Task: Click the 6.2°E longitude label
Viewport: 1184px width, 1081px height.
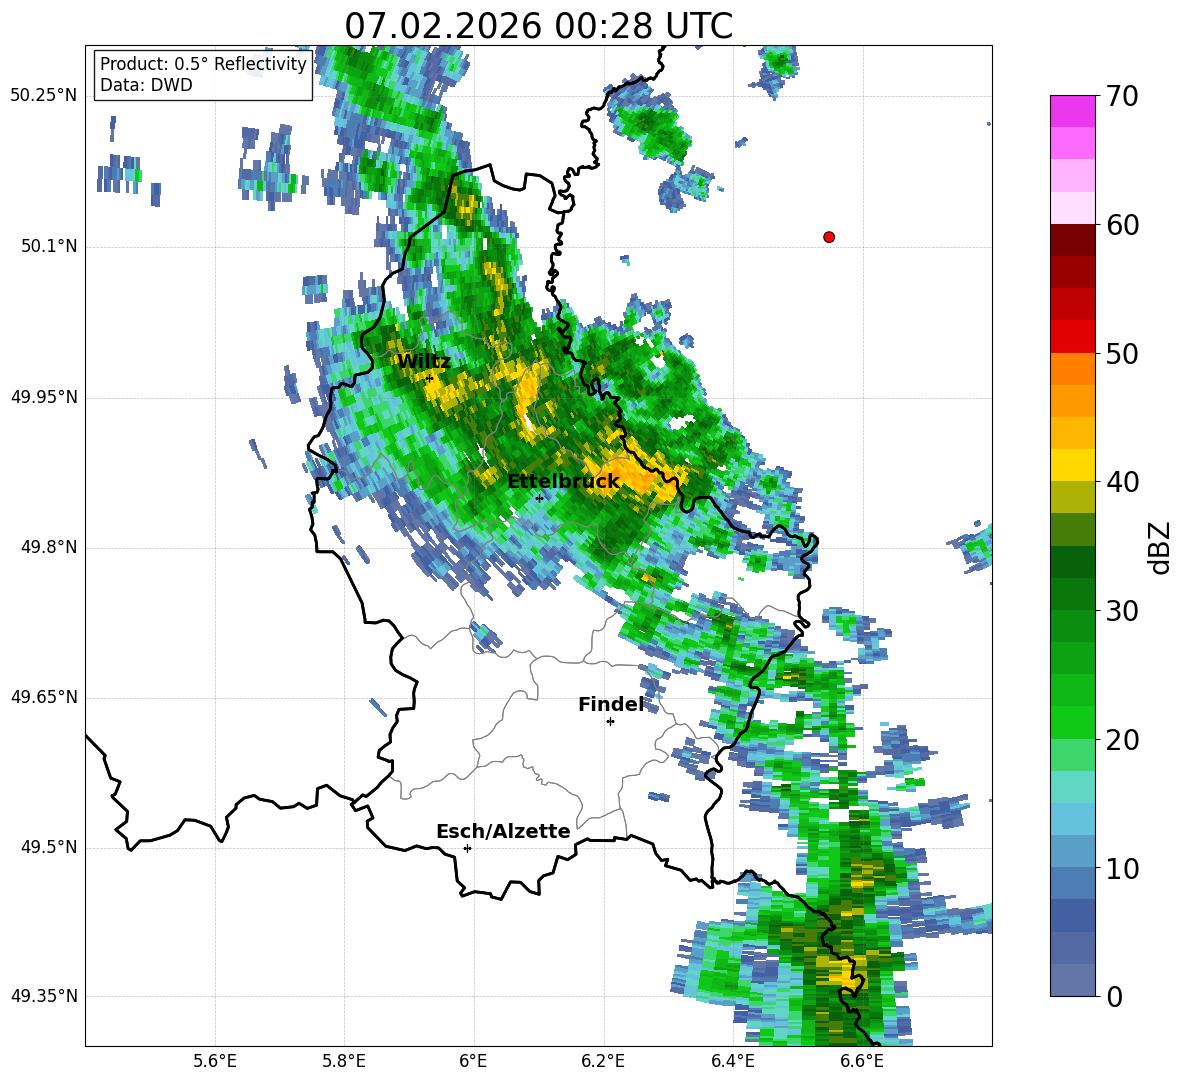Action: [x=603, y=1061]
